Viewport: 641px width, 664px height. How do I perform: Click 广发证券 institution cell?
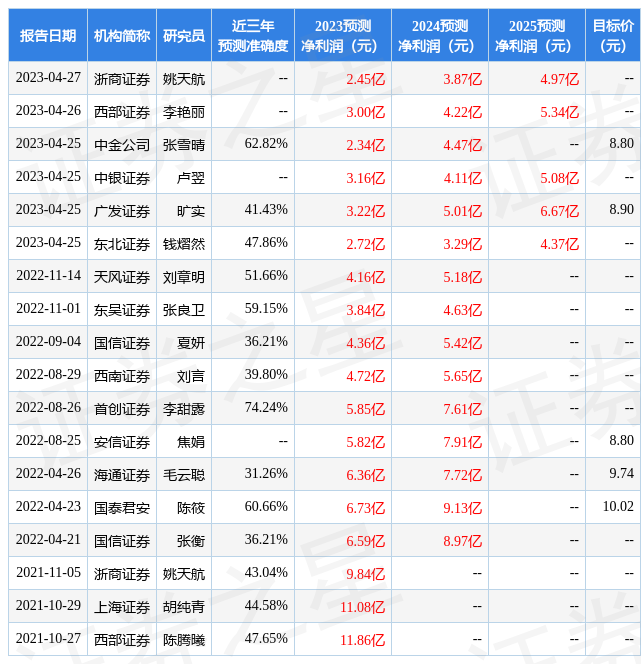[122, 211]
